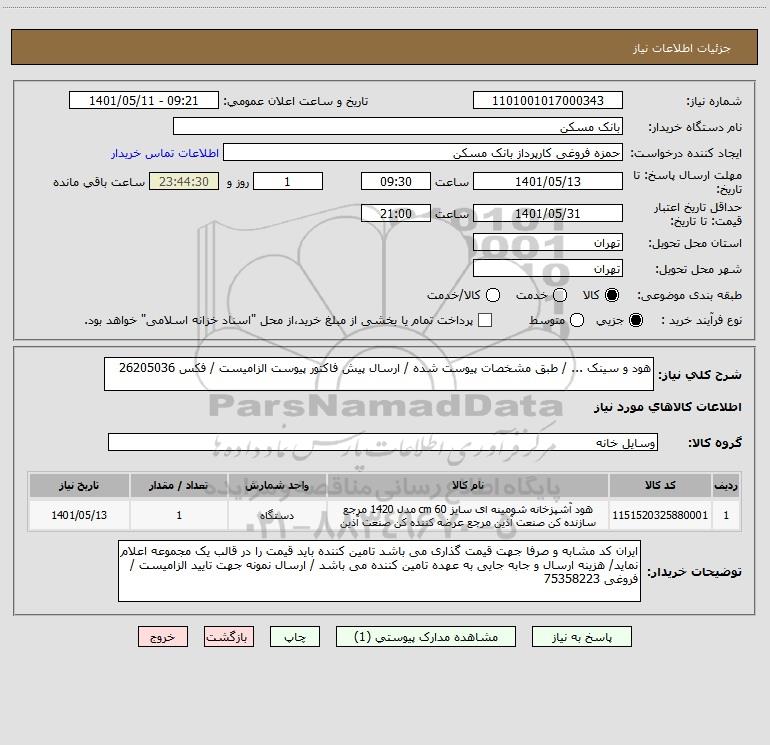Select the کالا radio button
Screen dimensions: 770x745
(x=612, y=295)
